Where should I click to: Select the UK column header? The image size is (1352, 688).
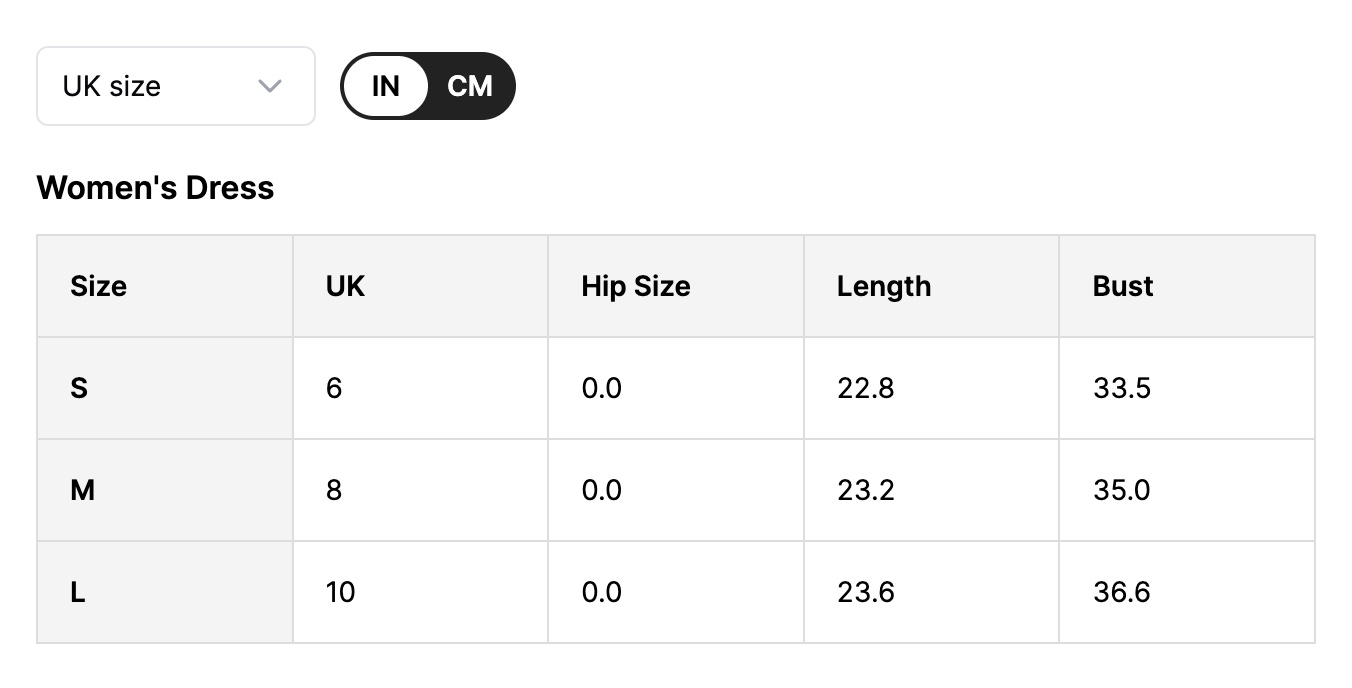tap(345, 286)
